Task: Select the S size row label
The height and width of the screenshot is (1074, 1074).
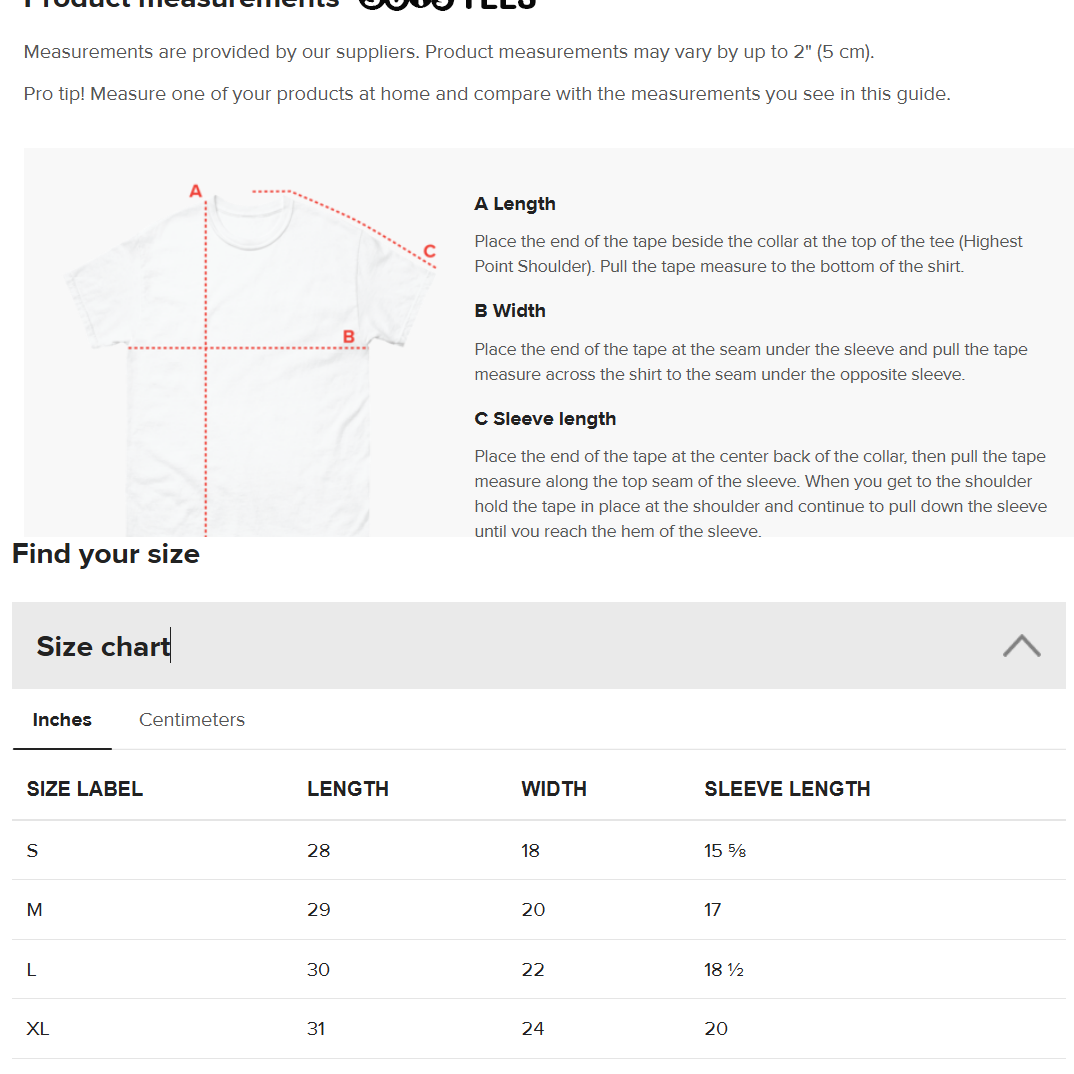Action: (33, 851)
